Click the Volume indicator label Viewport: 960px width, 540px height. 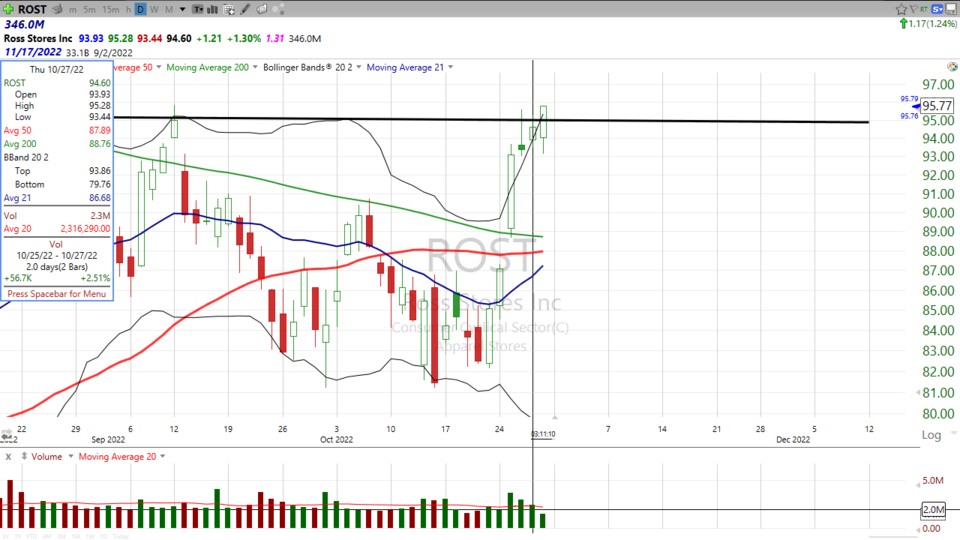(47, 457)
